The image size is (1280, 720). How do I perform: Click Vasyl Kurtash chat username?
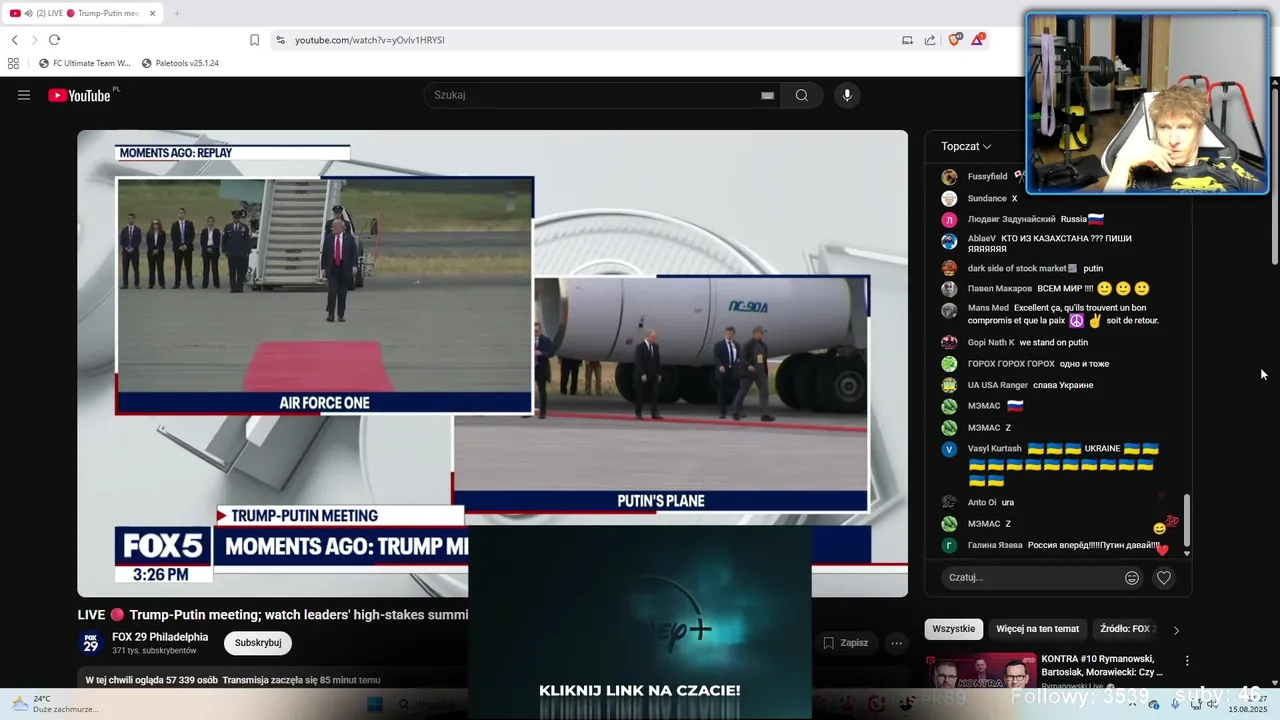[994, 449]
